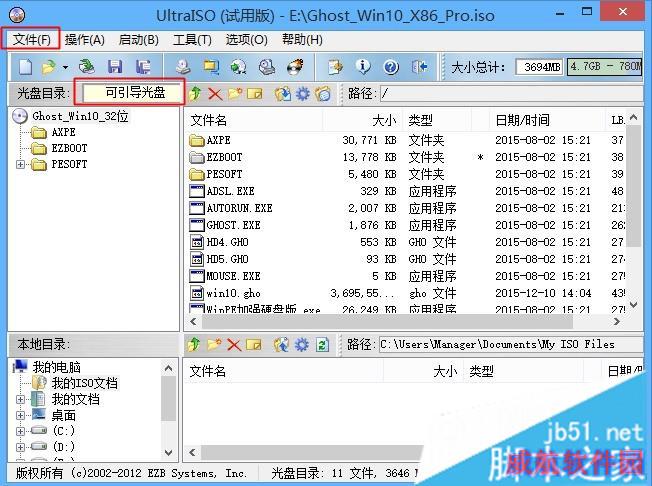Click the Open CD/DVD green arrow icon
This screenshot has height=486, width=652.
tap(86, 67)
